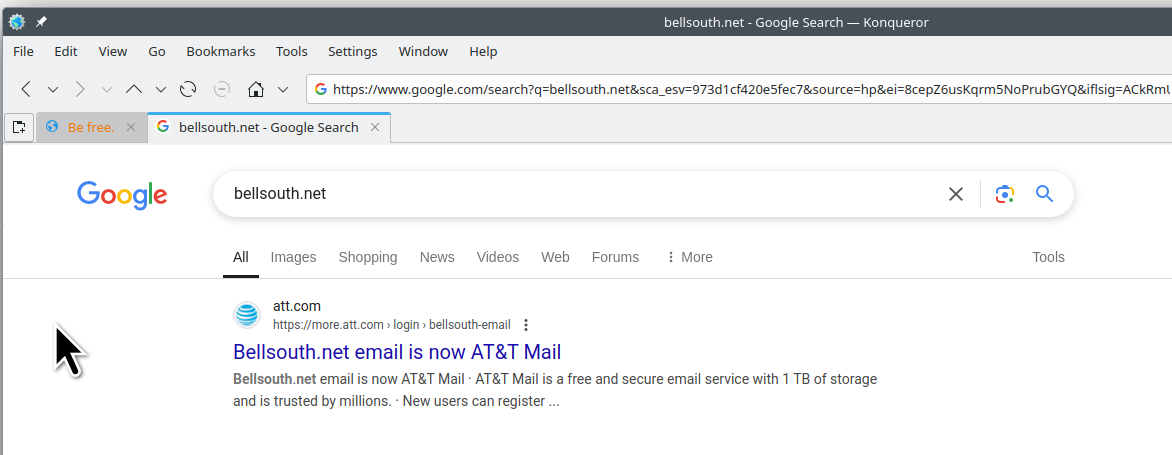Open the Bookmarks menu
Image resolution: width=1172 pixels, height=455 pixels.
pos(220,52)
